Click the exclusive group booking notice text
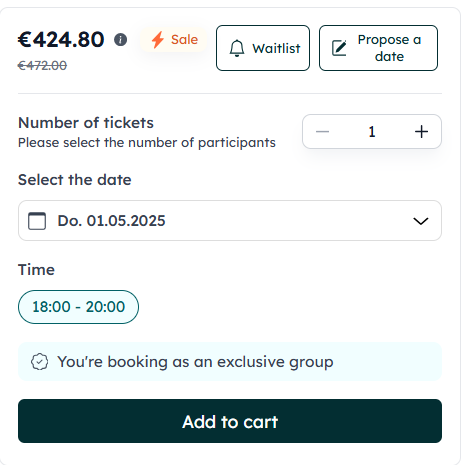Screen dimensions: 463x465 tap(195, 362)
